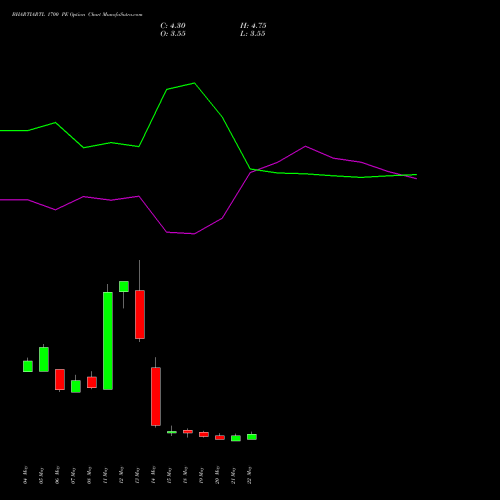Click the close value C: 4.30
Viewport: 500px width, 500px height.
coord(173,26)
